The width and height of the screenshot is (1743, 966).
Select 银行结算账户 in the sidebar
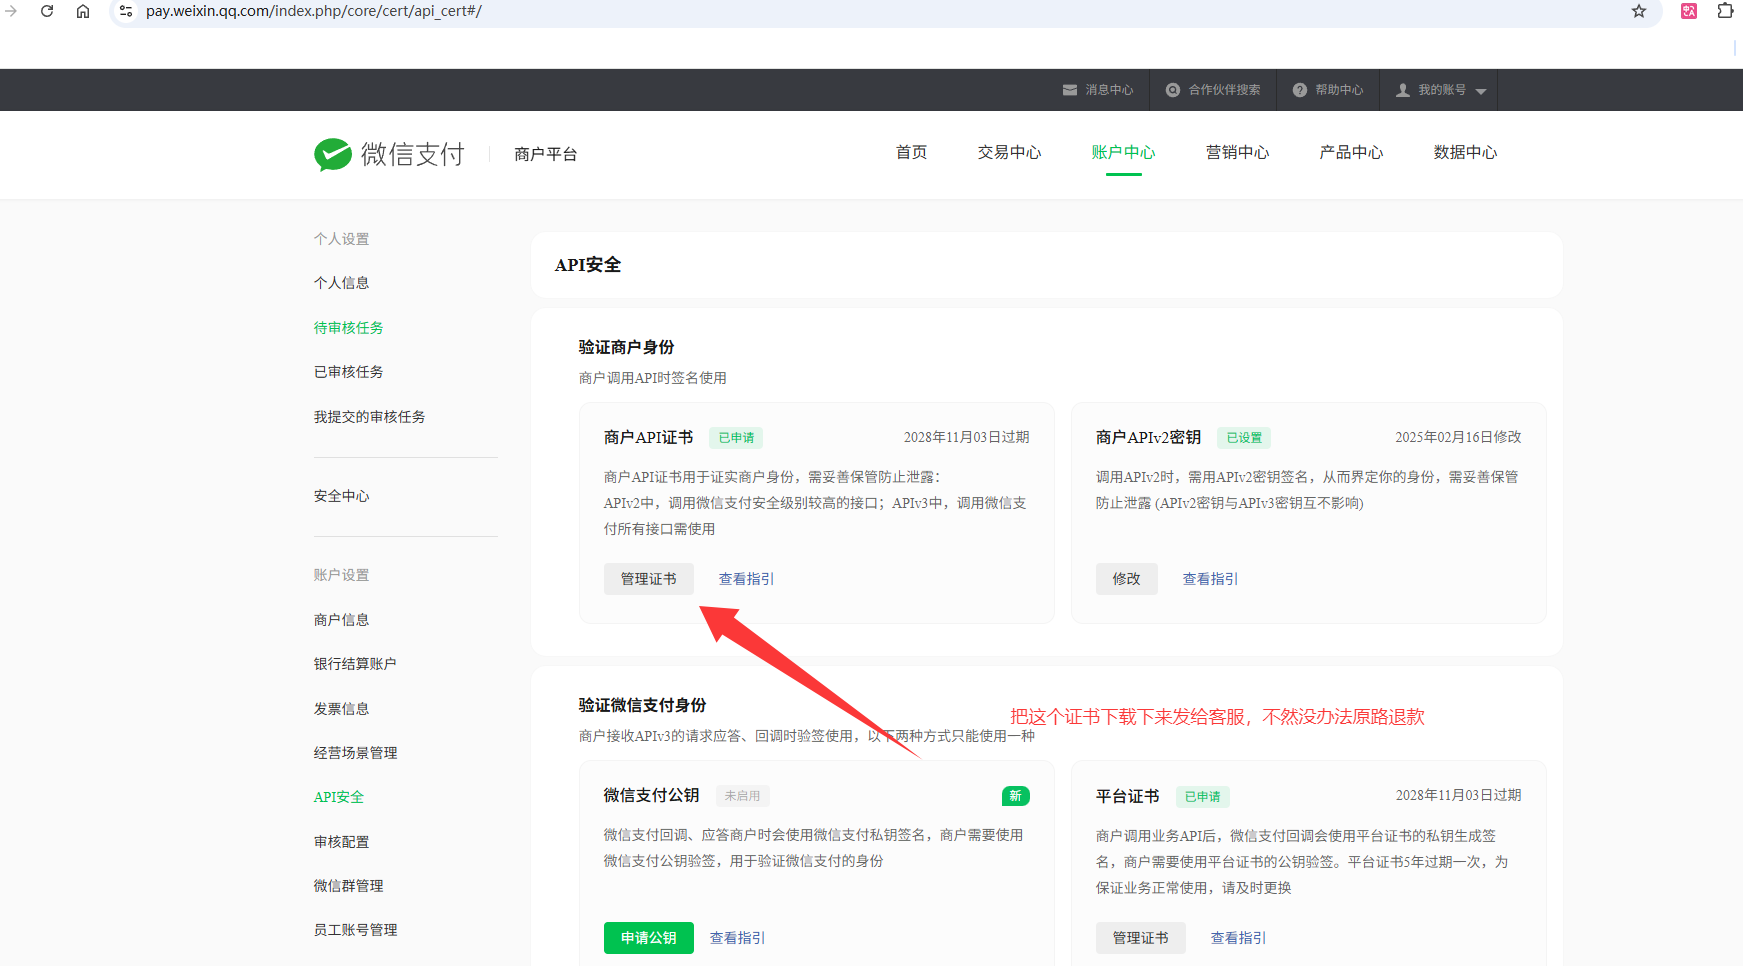[355, 664]
